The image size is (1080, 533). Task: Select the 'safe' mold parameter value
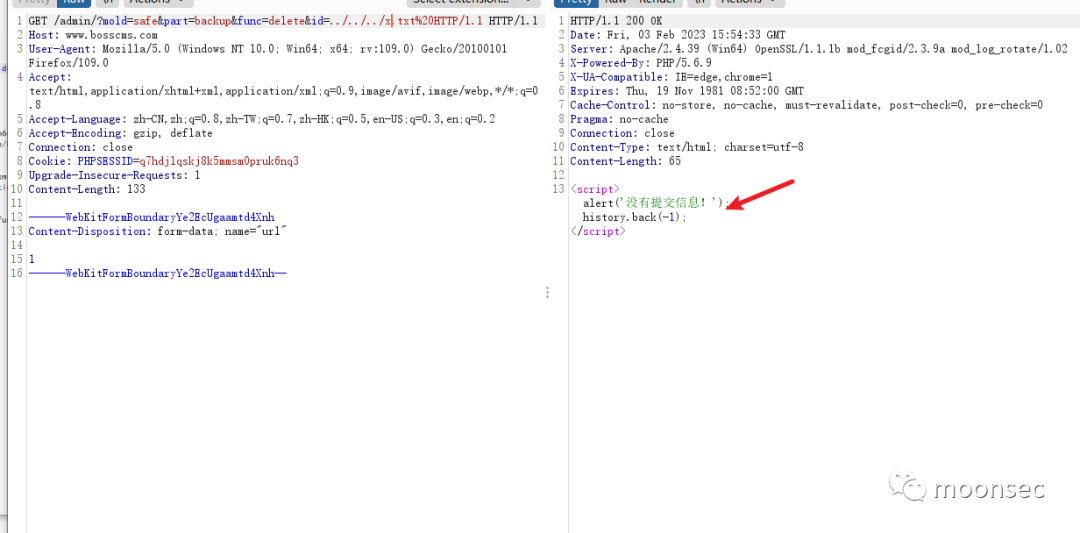point(145,21)
